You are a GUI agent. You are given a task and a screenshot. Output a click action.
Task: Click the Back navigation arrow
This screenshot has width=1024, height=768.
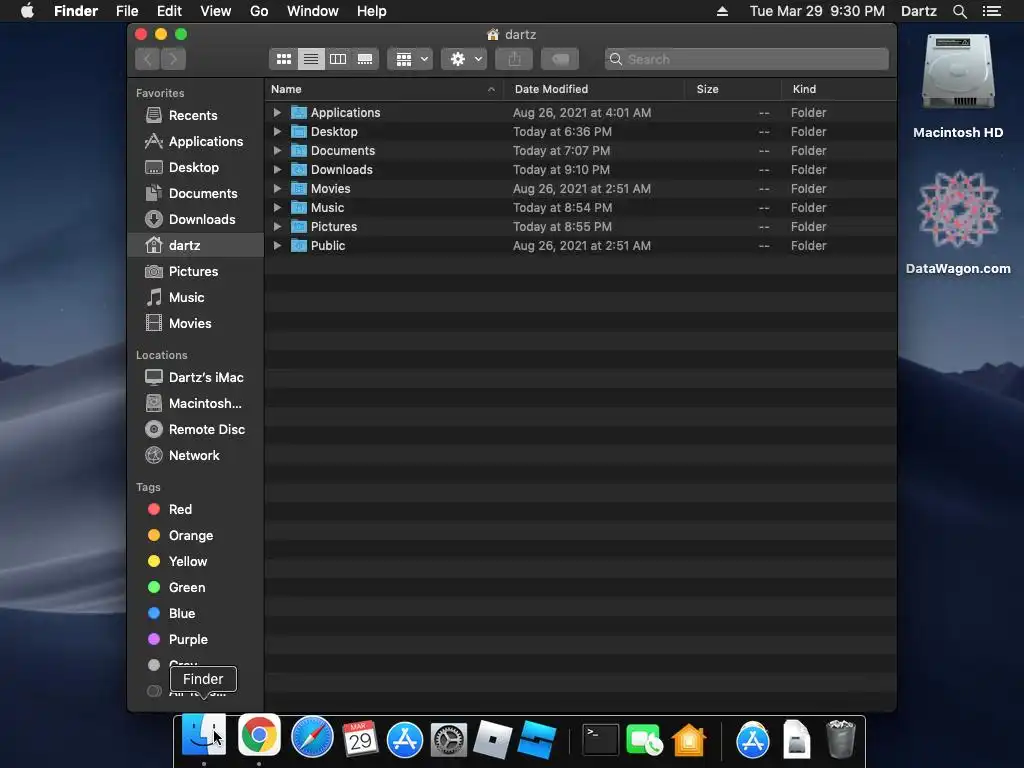[148, 59]
